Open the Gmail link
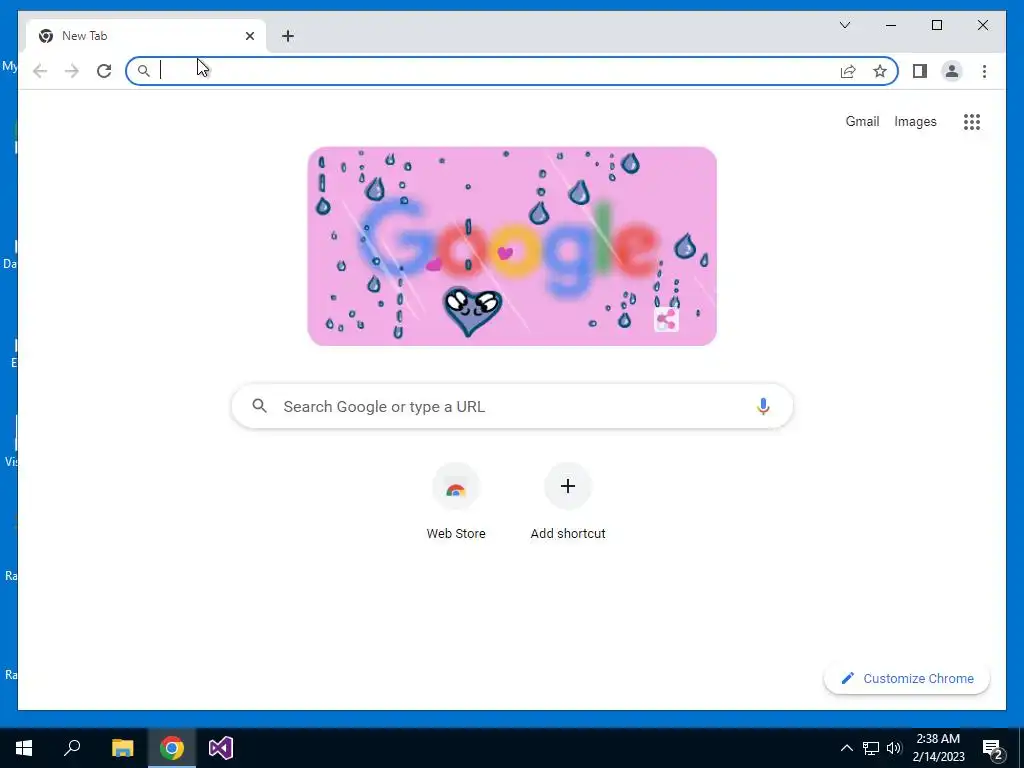The height and width of the screenshot is (768, 1024). [862, 121]
